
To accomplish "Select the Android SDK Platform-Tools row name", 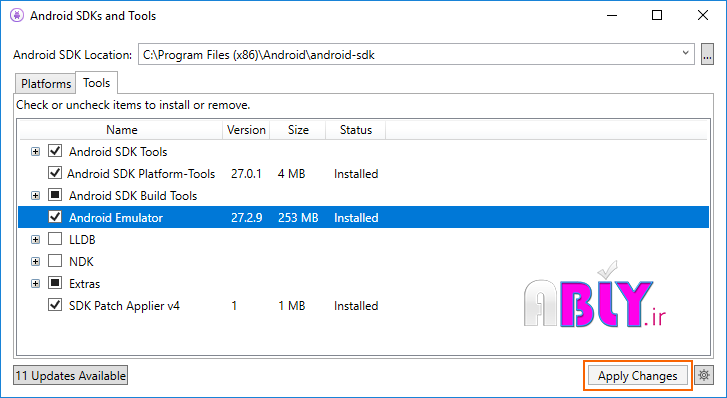I will [x=141, y=174].
